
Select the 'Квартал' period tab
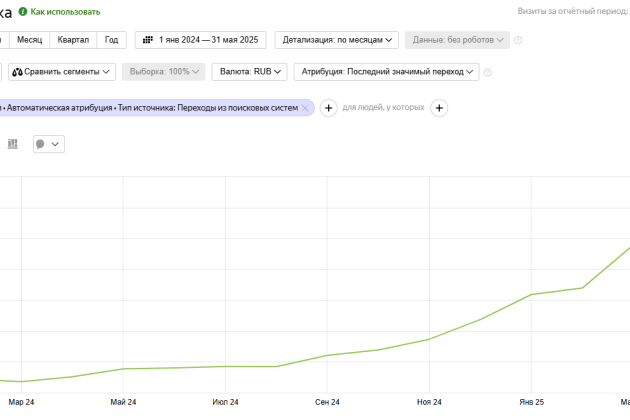coord(73,40)
